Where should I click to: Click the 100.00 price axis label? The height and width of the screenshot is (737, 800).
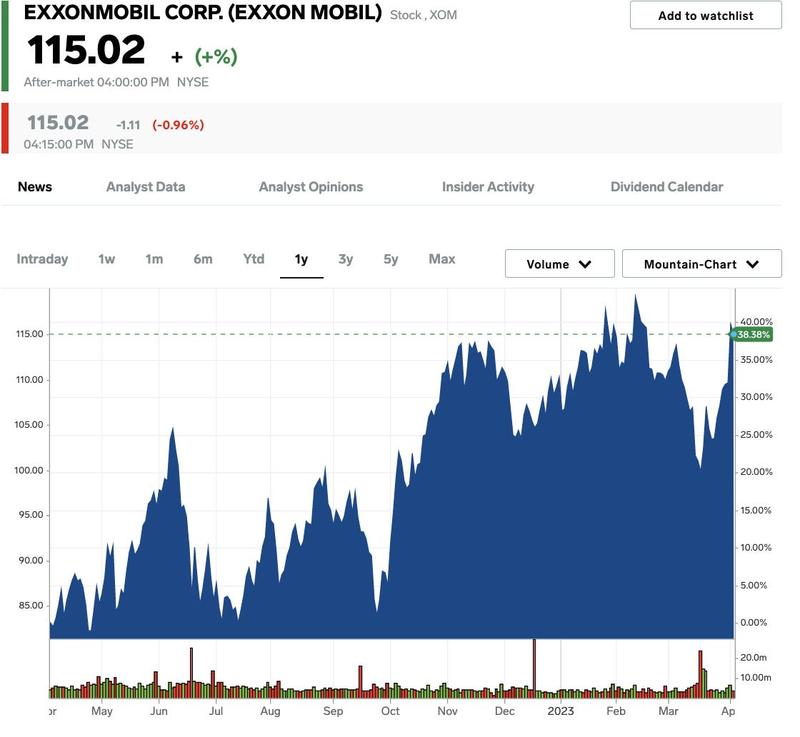click(x=29, y=470)
